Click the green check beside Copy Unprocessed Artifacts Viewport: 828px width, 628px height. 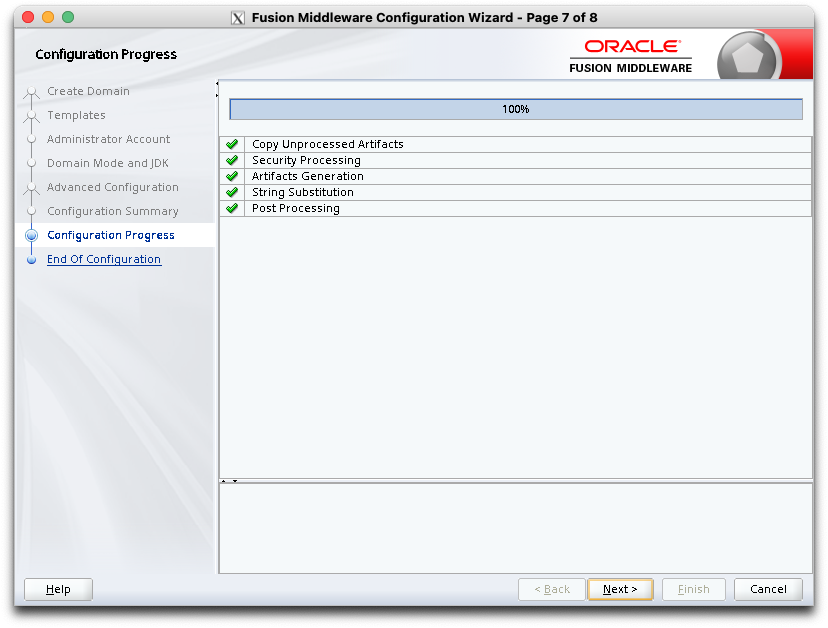click(232, 144)
